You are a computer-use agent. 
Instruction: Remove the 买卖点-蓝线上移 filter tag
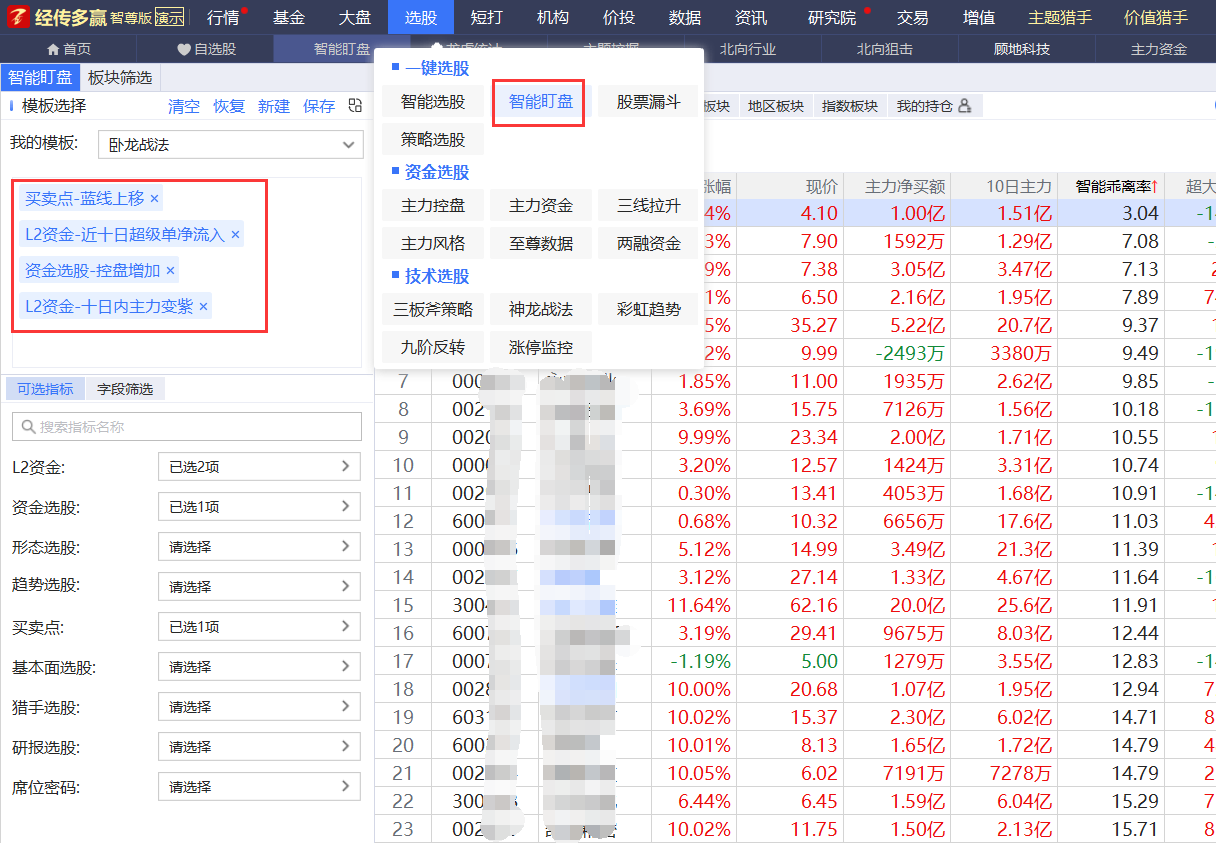(x=155, y=199)
